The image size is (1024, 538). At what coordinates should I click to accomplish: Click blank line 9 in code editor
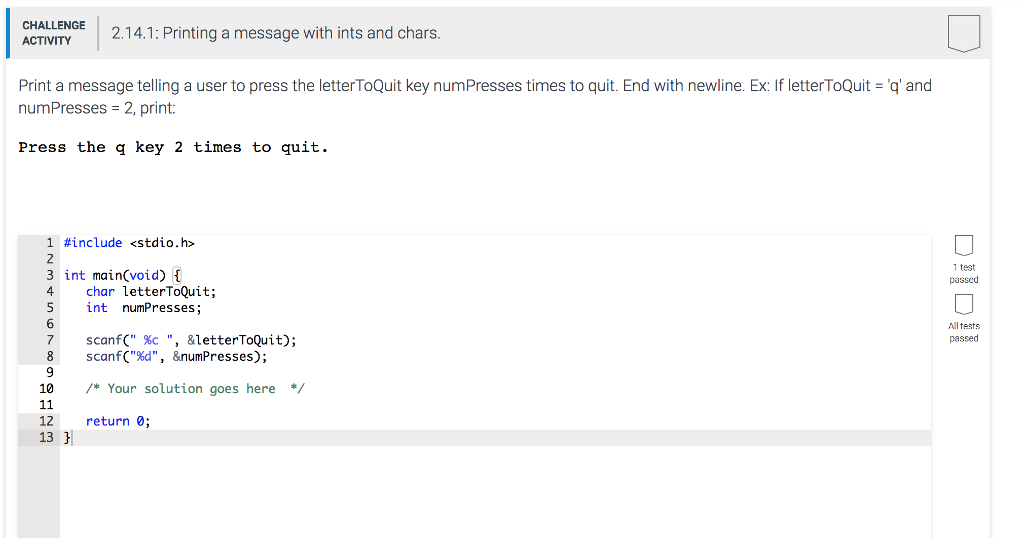pyautogui.click(x=495, y=372)
